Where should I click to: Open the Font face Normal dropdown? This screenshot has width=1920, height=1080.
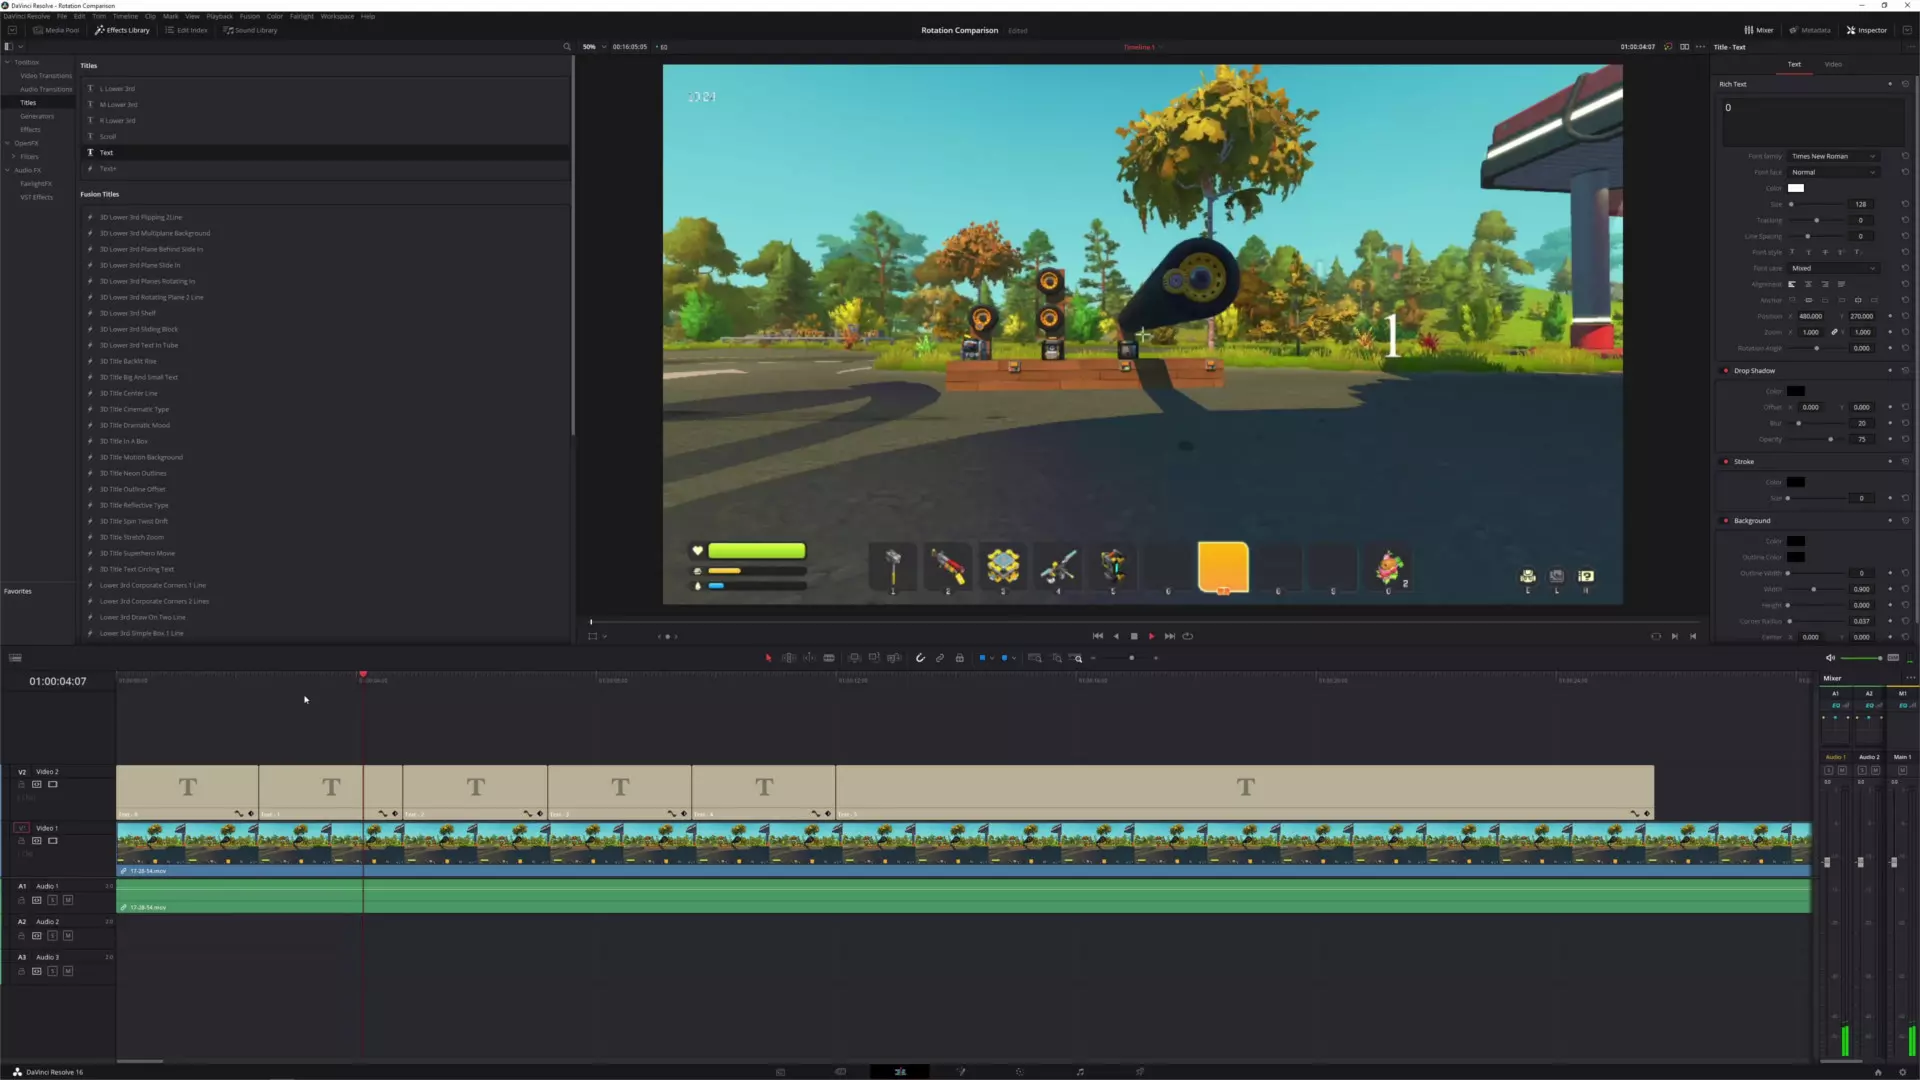(x=1833, y=172)
